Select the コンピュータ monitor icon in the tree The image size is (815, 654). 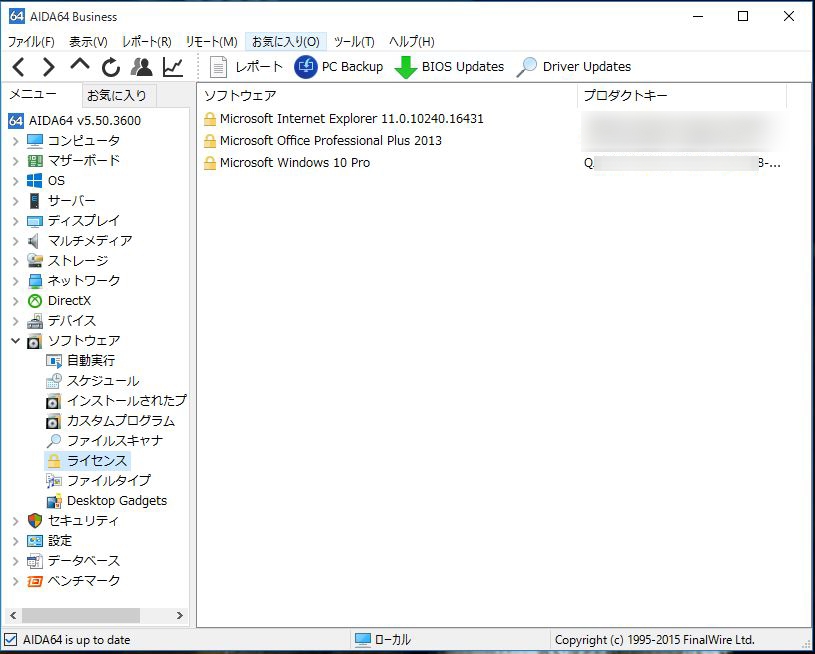click(x=35, y=141)
